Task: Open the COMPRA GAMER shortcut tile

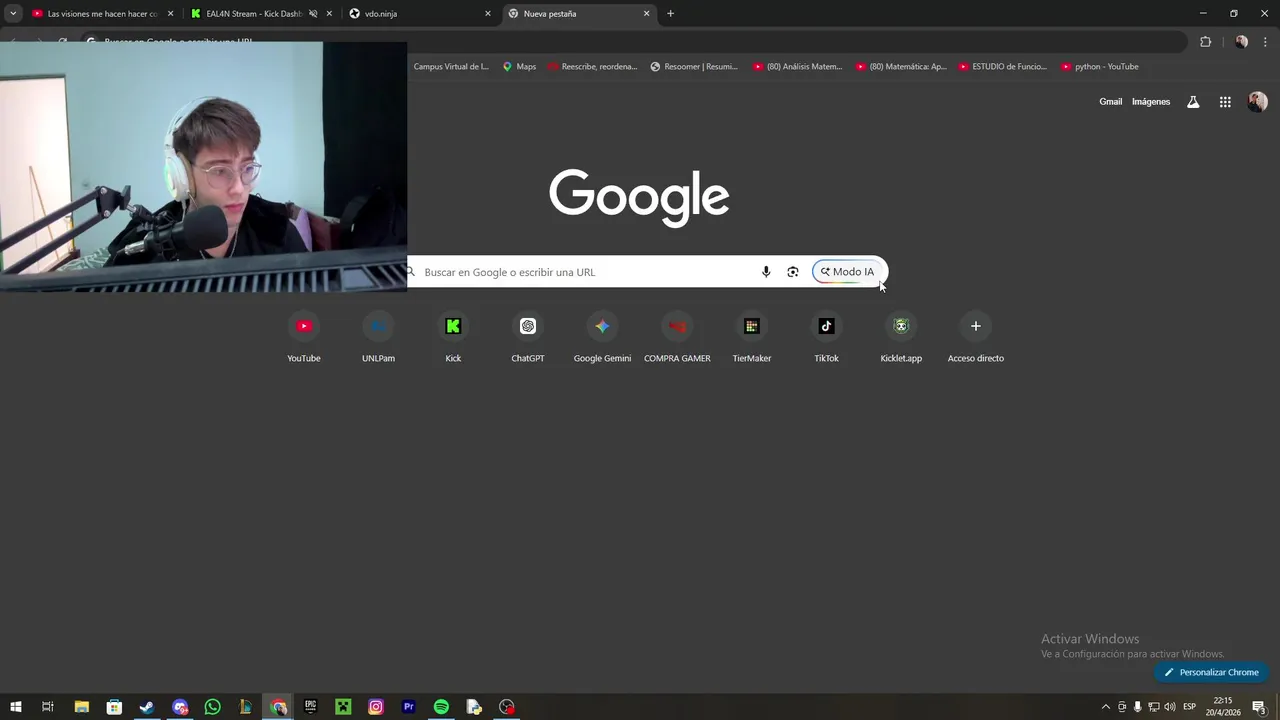Action: tap(677, 338)
